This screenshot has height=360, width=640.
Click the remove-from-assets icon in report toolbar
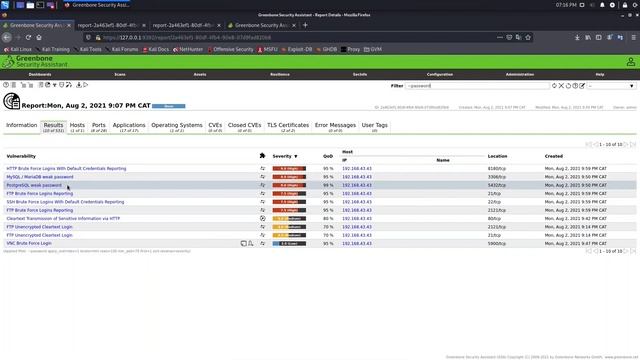tap(31, 85)
